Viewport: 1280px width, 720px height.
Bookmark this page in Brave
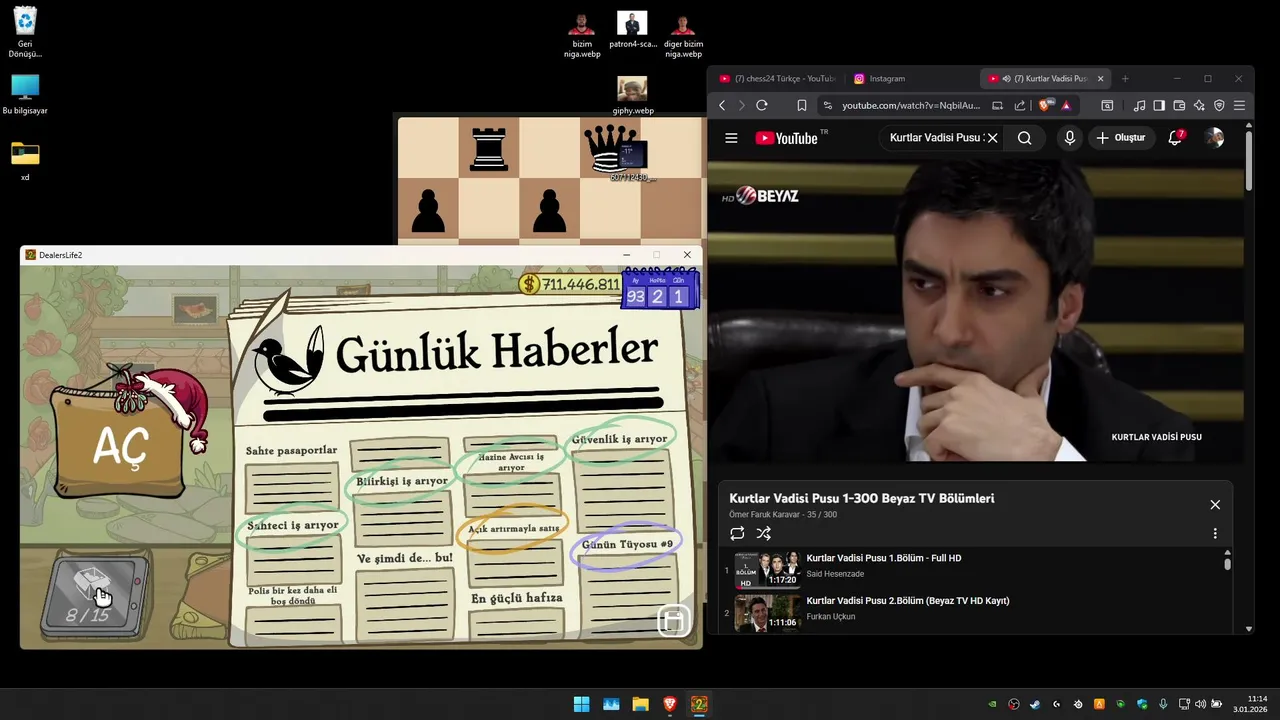(x=801, y=105)
